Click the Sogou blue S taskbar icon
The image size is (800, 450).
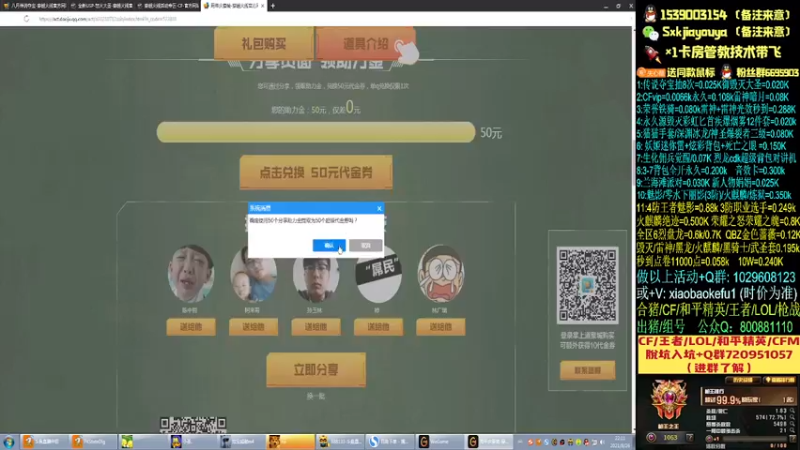click(373, 442)
